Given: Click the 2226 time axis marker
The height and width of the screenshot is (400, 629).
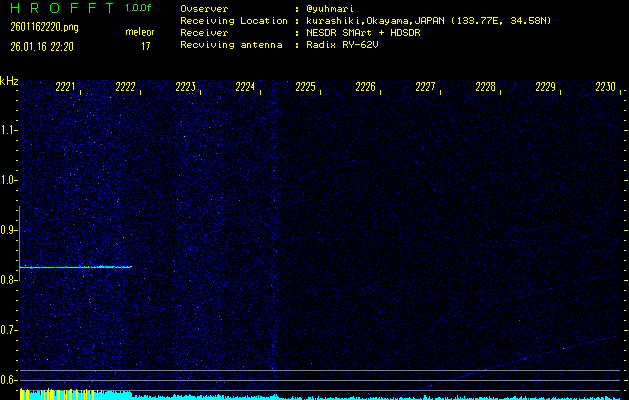Looking at the screenshot, I should (x=365, y=87).
